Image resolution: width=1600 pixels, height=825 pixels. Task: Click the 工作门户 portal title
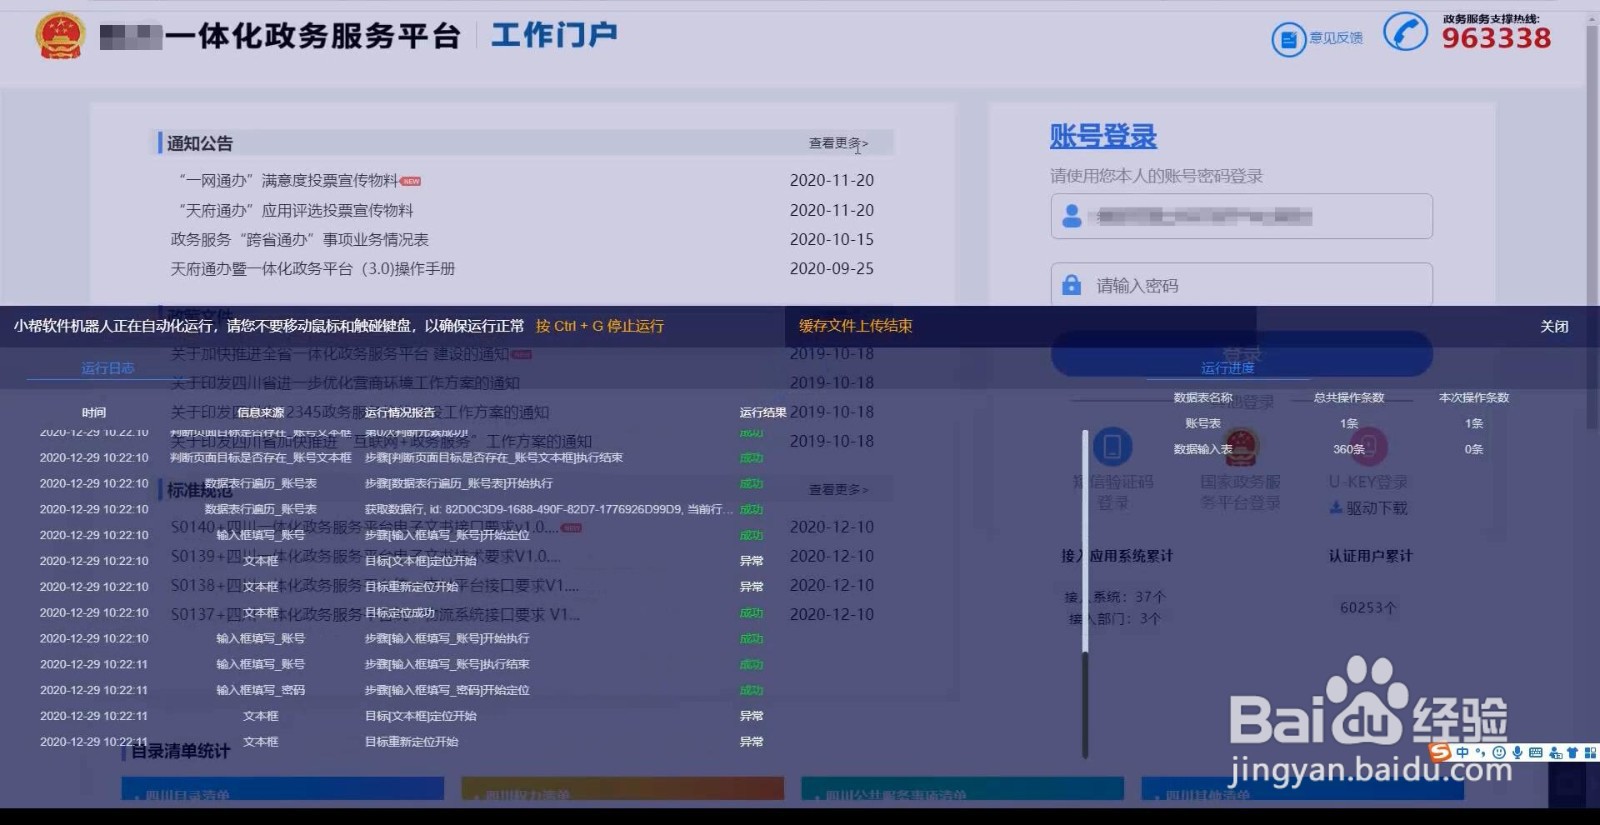(x=554, y=36)
